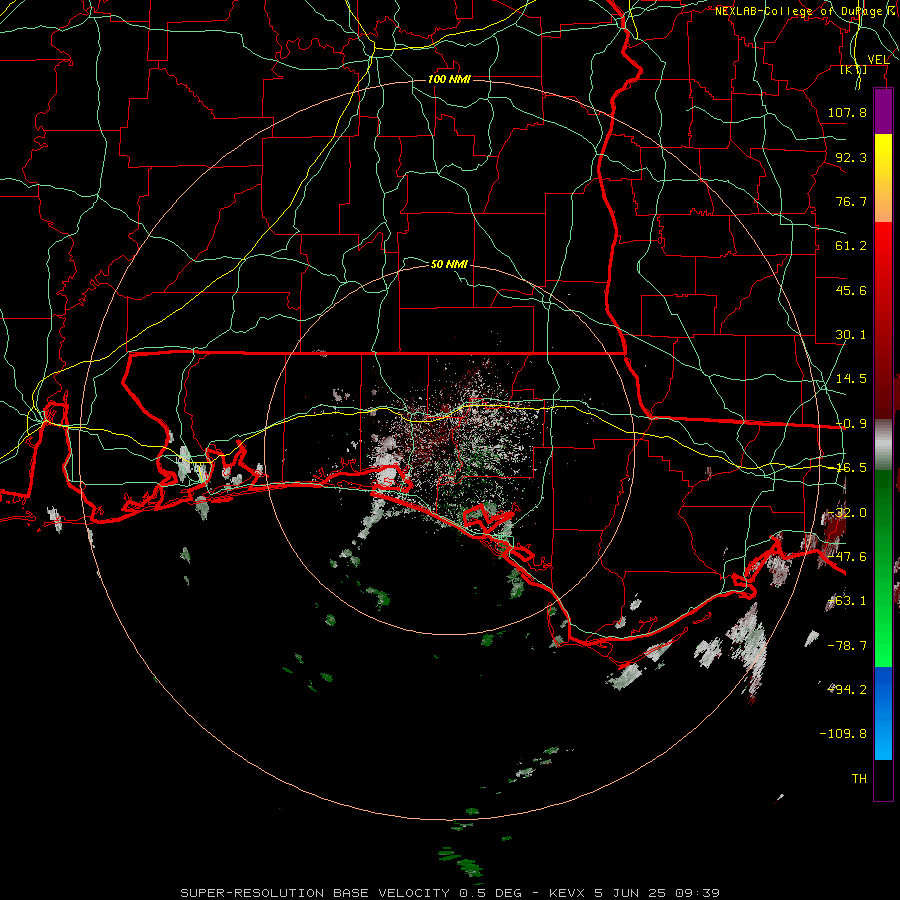The width and height of the screenshot is (900, 900).
Task: Click the yellow-orange segment of color bar
Action: [883, 178]
